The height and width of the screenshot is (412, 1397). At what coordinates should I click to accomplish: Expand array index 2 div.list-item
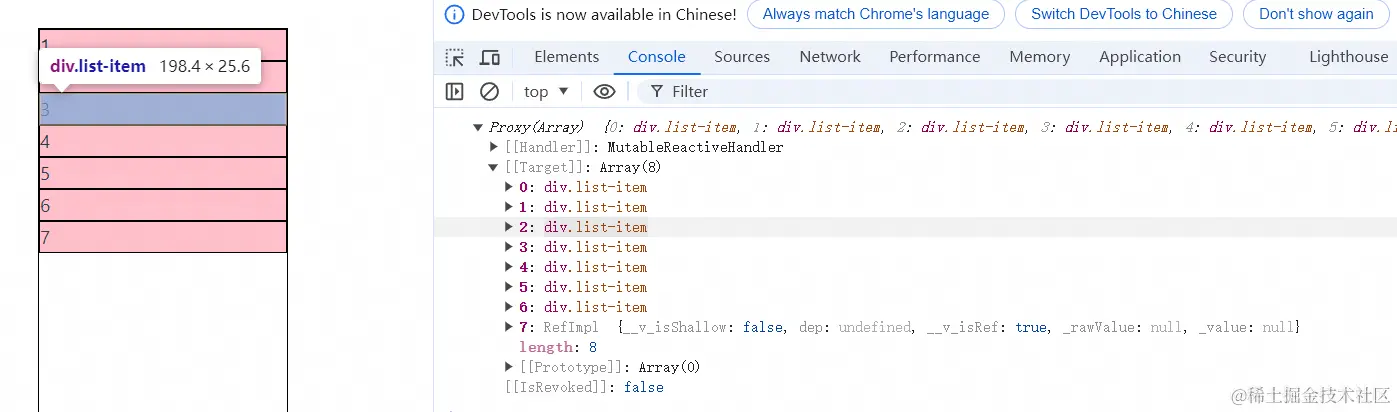click(511, 227)
